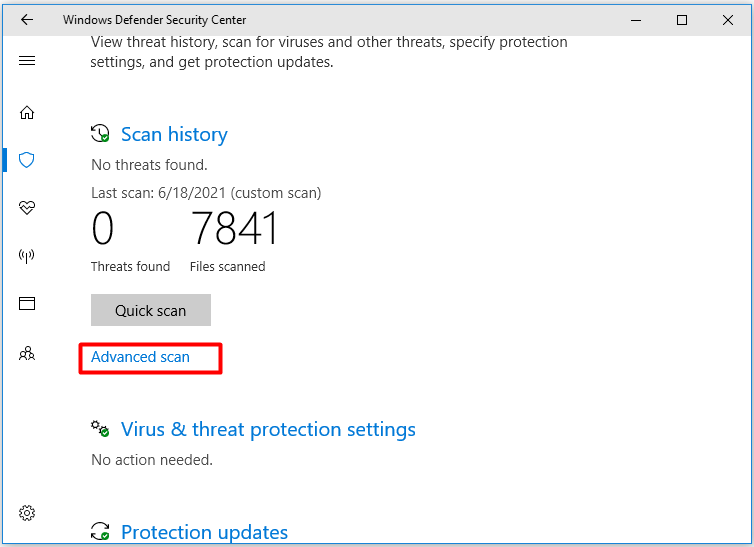The image size is (754, 547).
Task: Click the refresh icon beside Protection updates
Action: 100,532
